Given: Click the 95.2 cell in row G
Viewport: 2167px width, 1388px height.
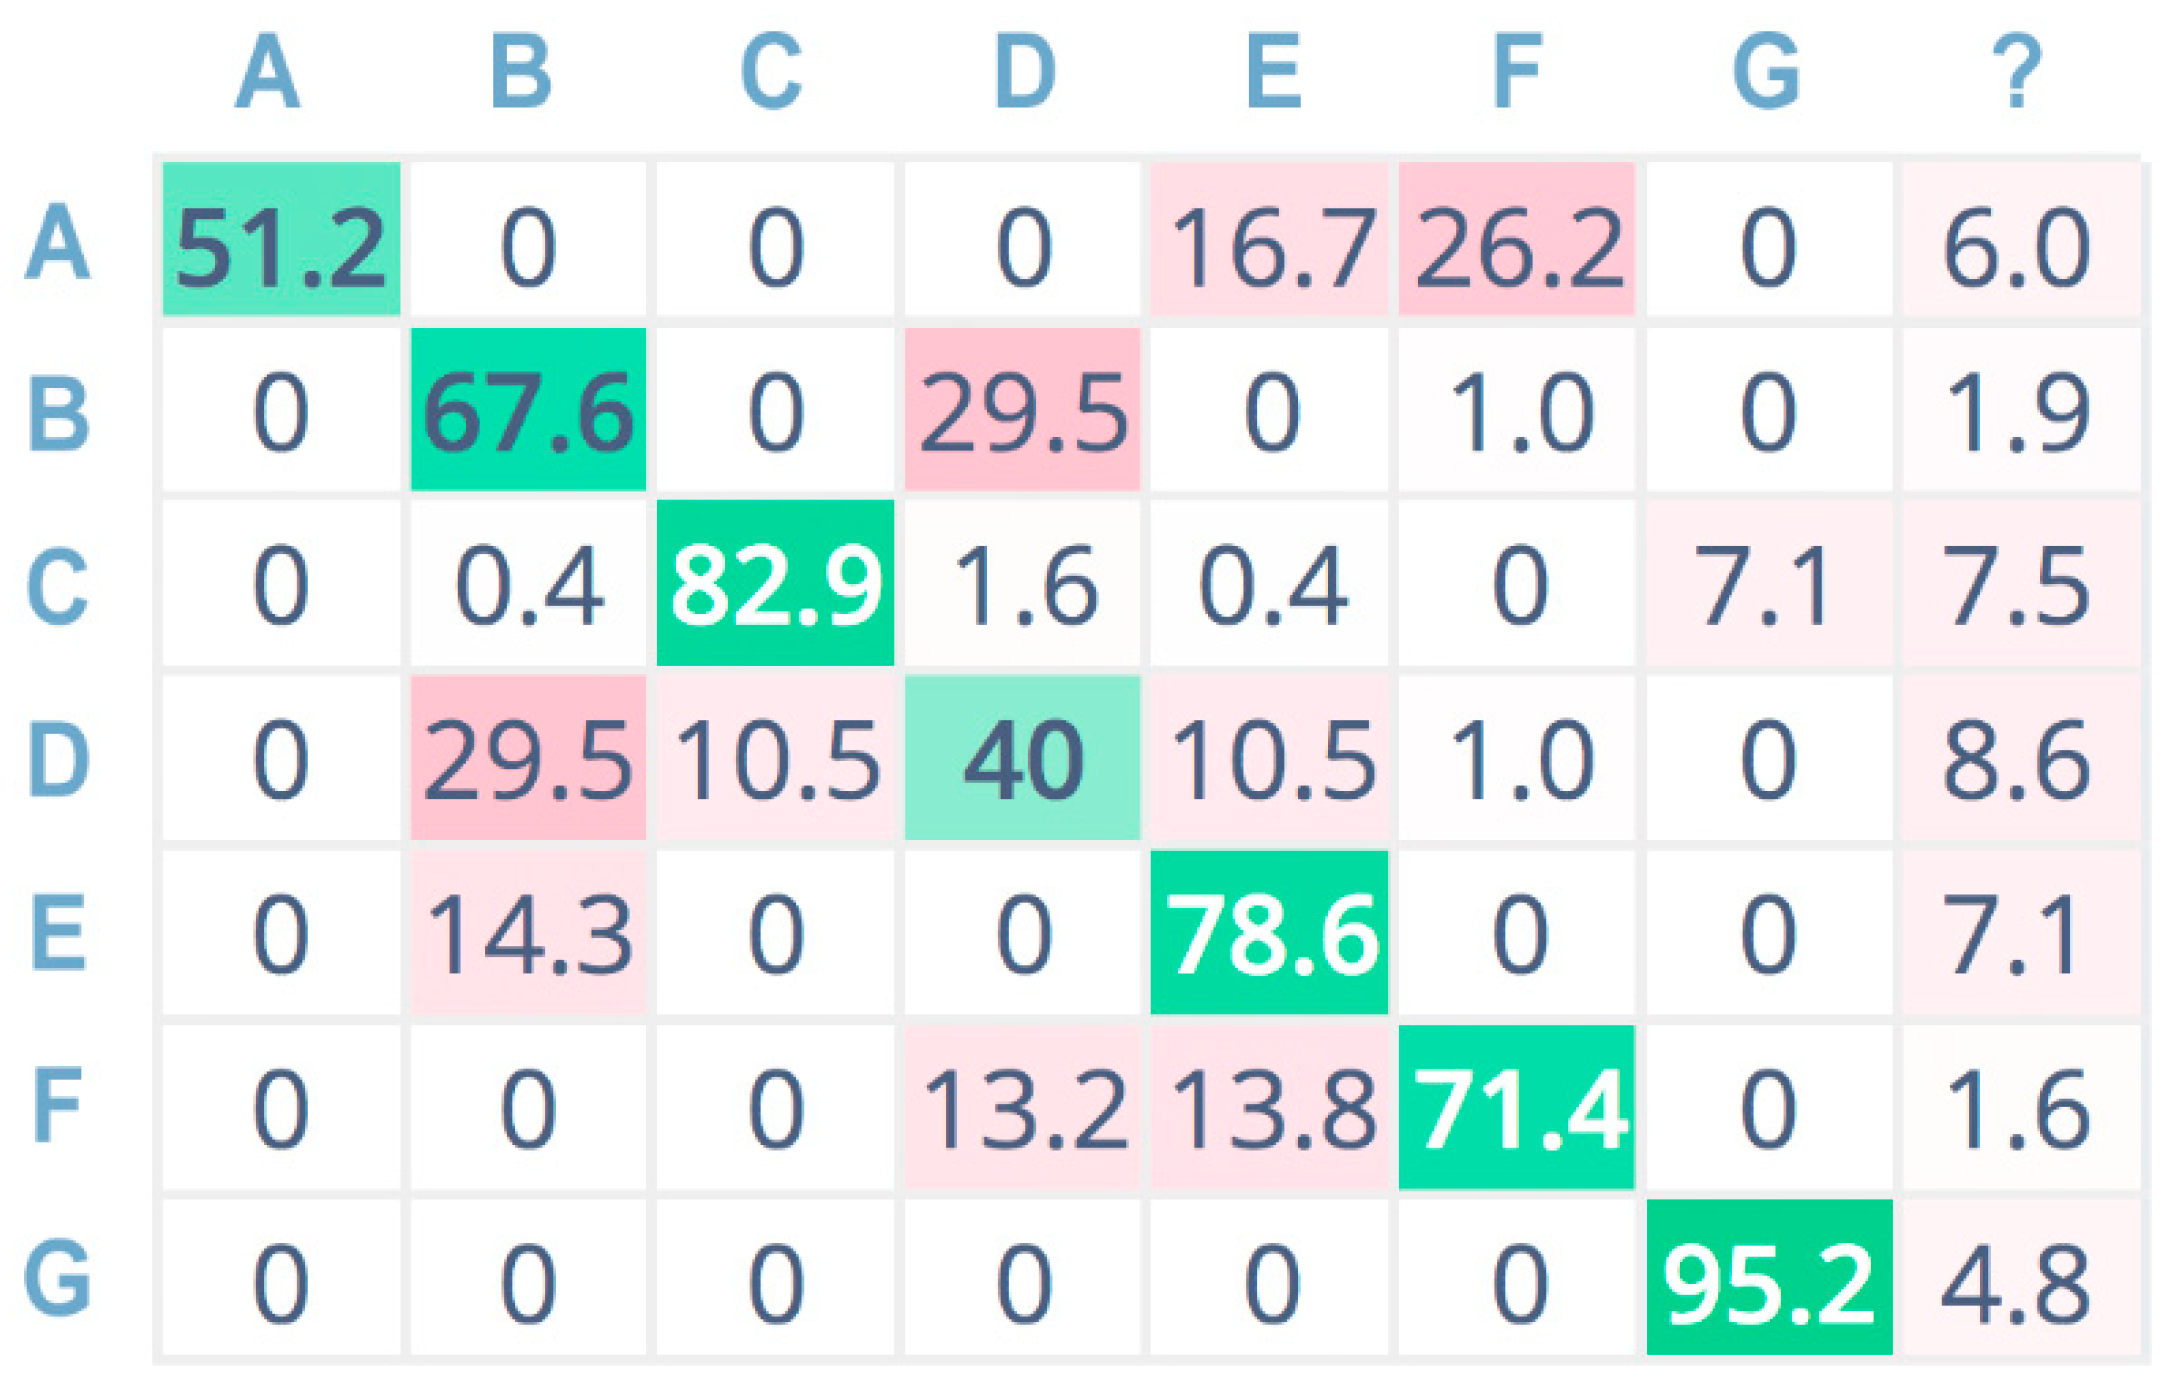Looking at the screenshot, I should pos(1769,1278).
